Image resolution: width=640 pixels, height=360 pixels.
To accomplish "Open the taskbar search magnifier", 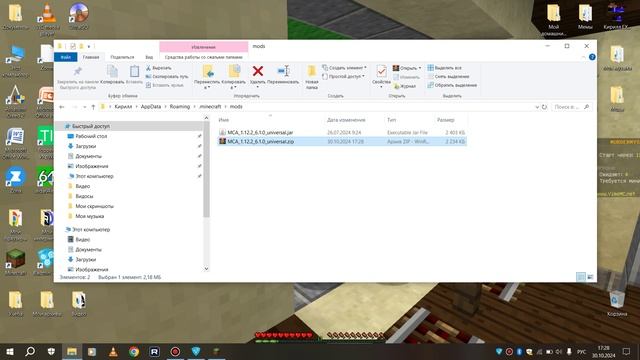I will coord(30,351).
